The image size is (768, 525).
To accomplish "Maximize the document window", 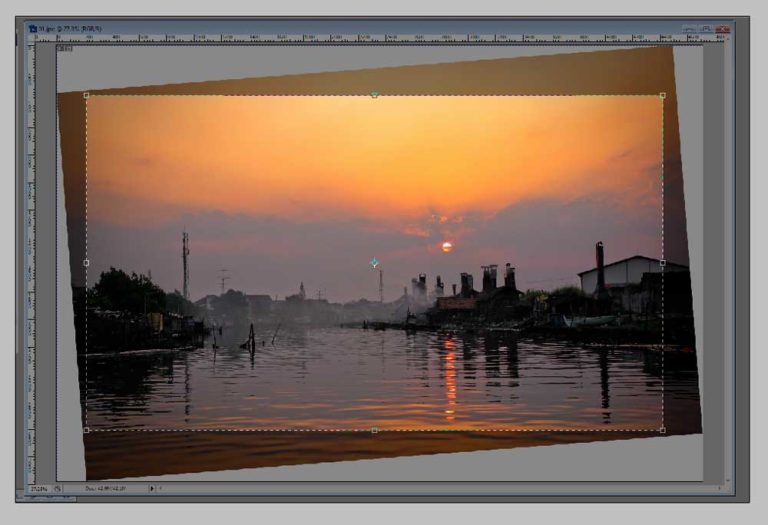I will click(706, 29).
